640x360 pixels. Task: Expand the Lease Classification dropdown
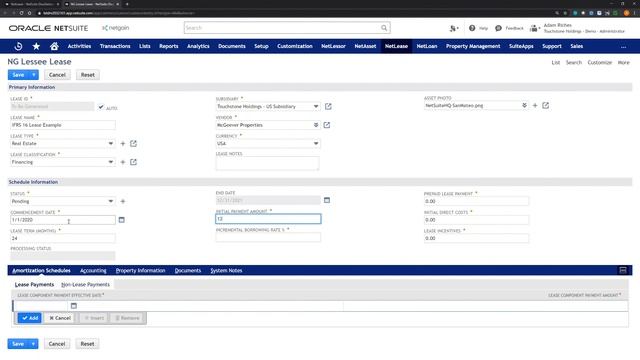111,162
